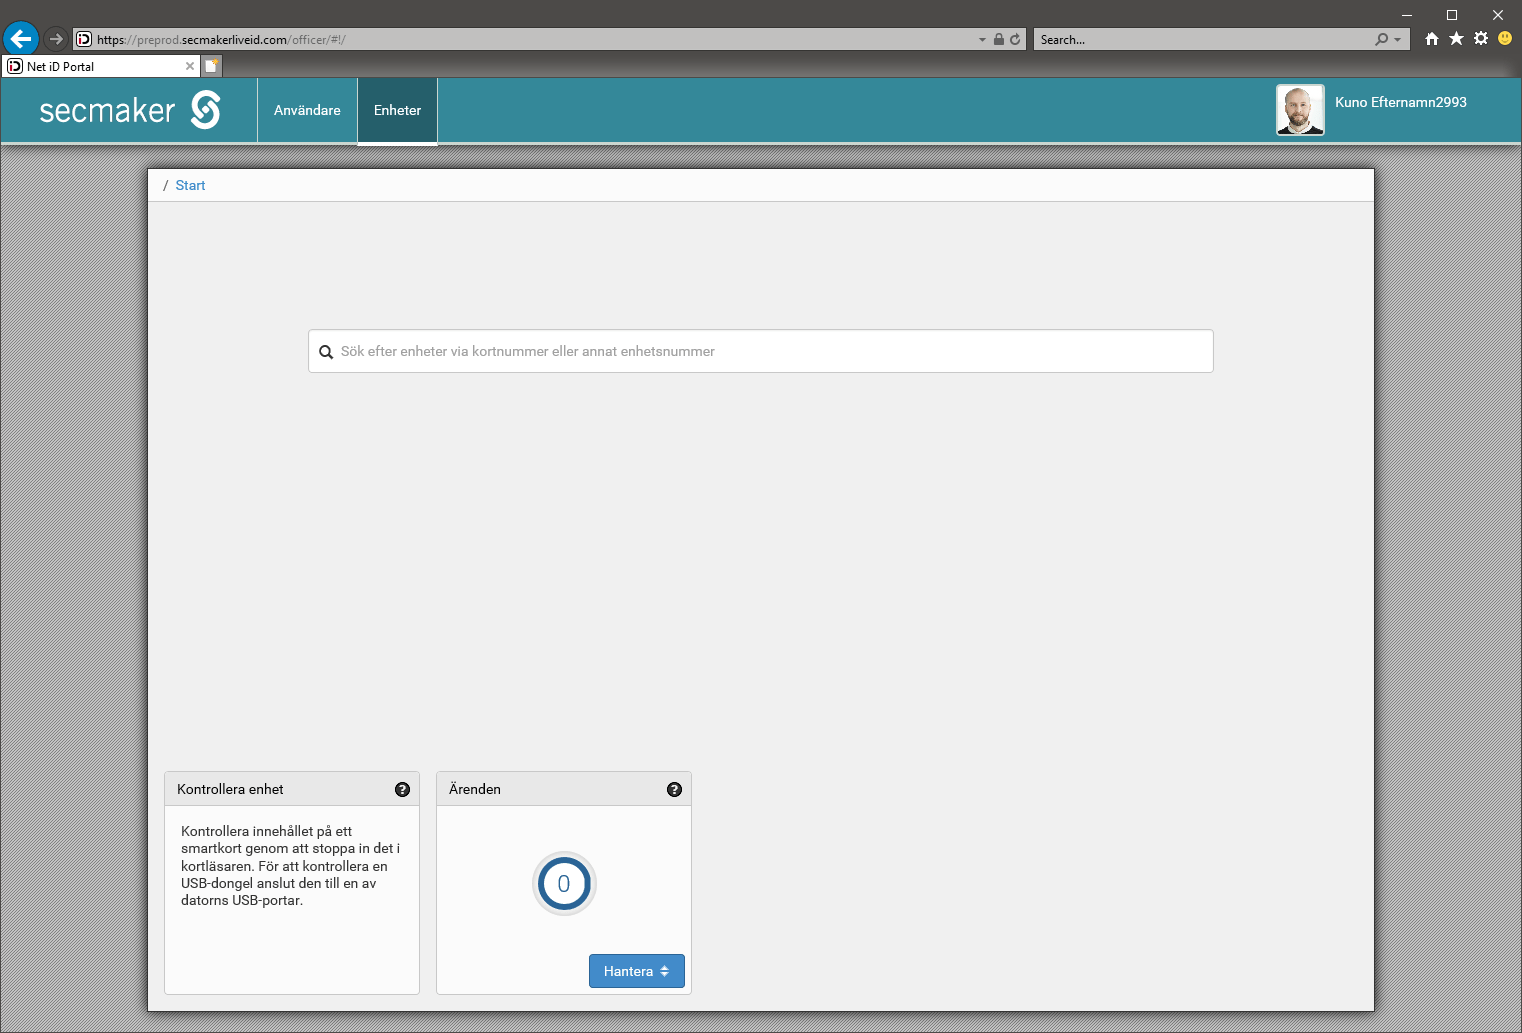The height and width of the screenshot is (1033, 1522).
Task: Select the Enheter menu tab
Action: (x=397, y=110)
